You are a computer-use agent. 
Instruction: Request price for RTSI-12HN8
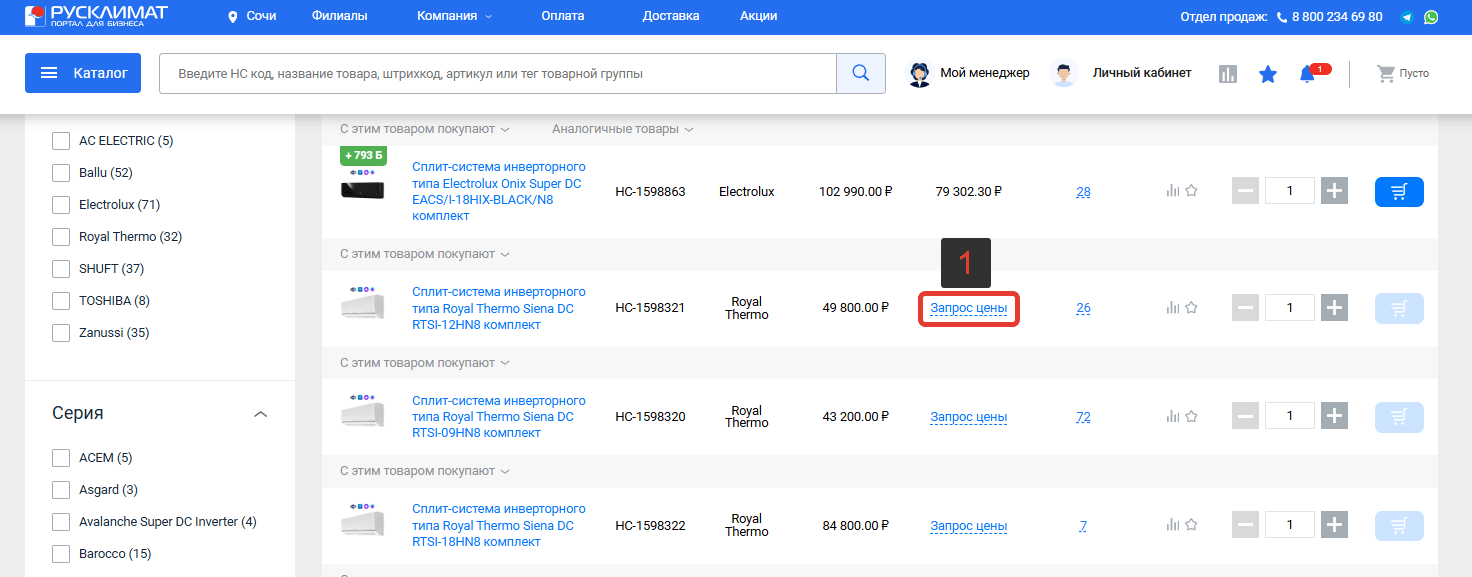pyautogui.click(x=968, y=308)
